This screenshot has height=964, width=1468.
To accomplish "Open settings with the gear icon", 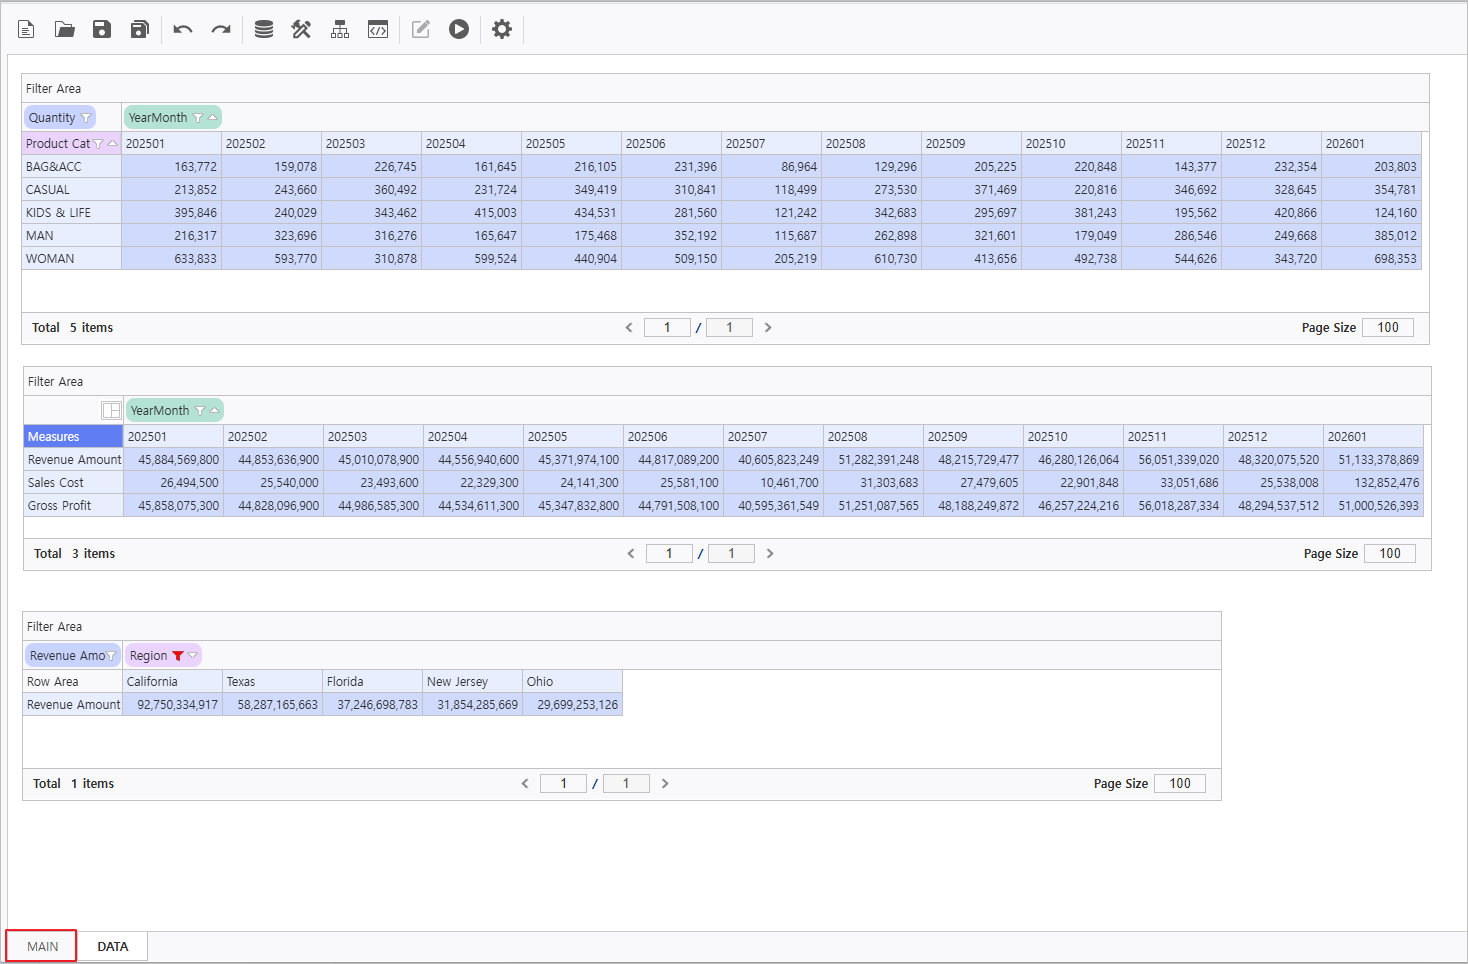I will click(502, 29).
